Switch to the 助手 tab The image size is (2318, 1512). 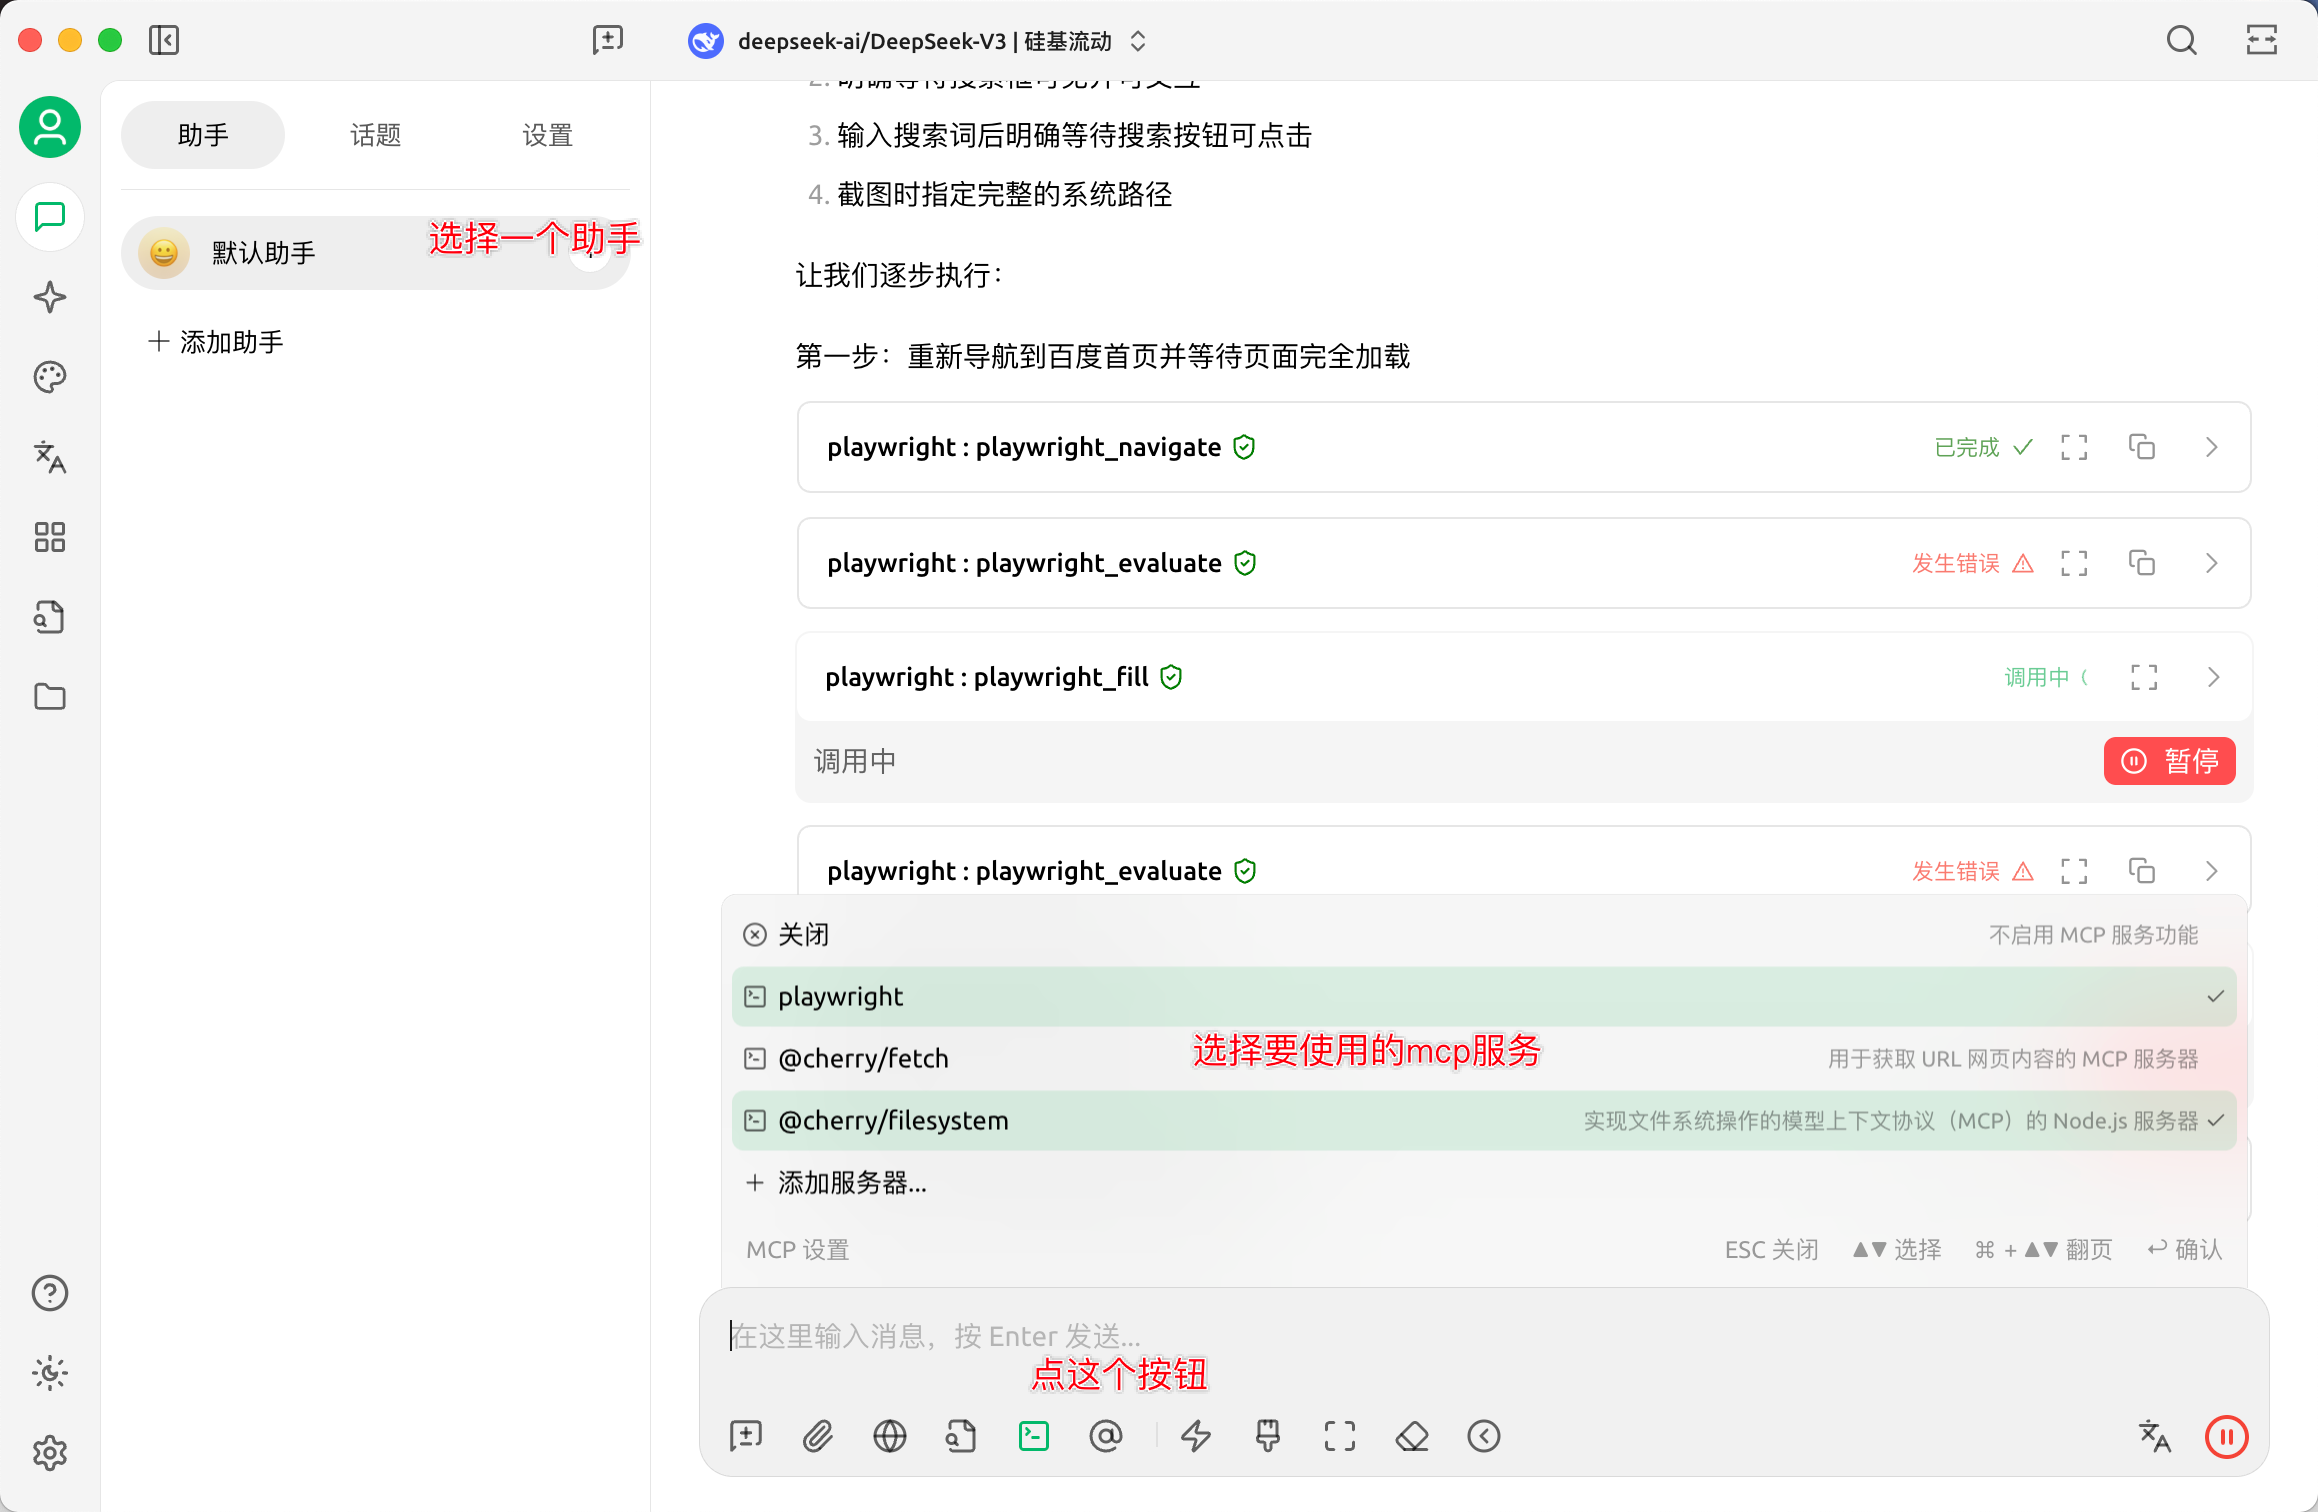203,135
